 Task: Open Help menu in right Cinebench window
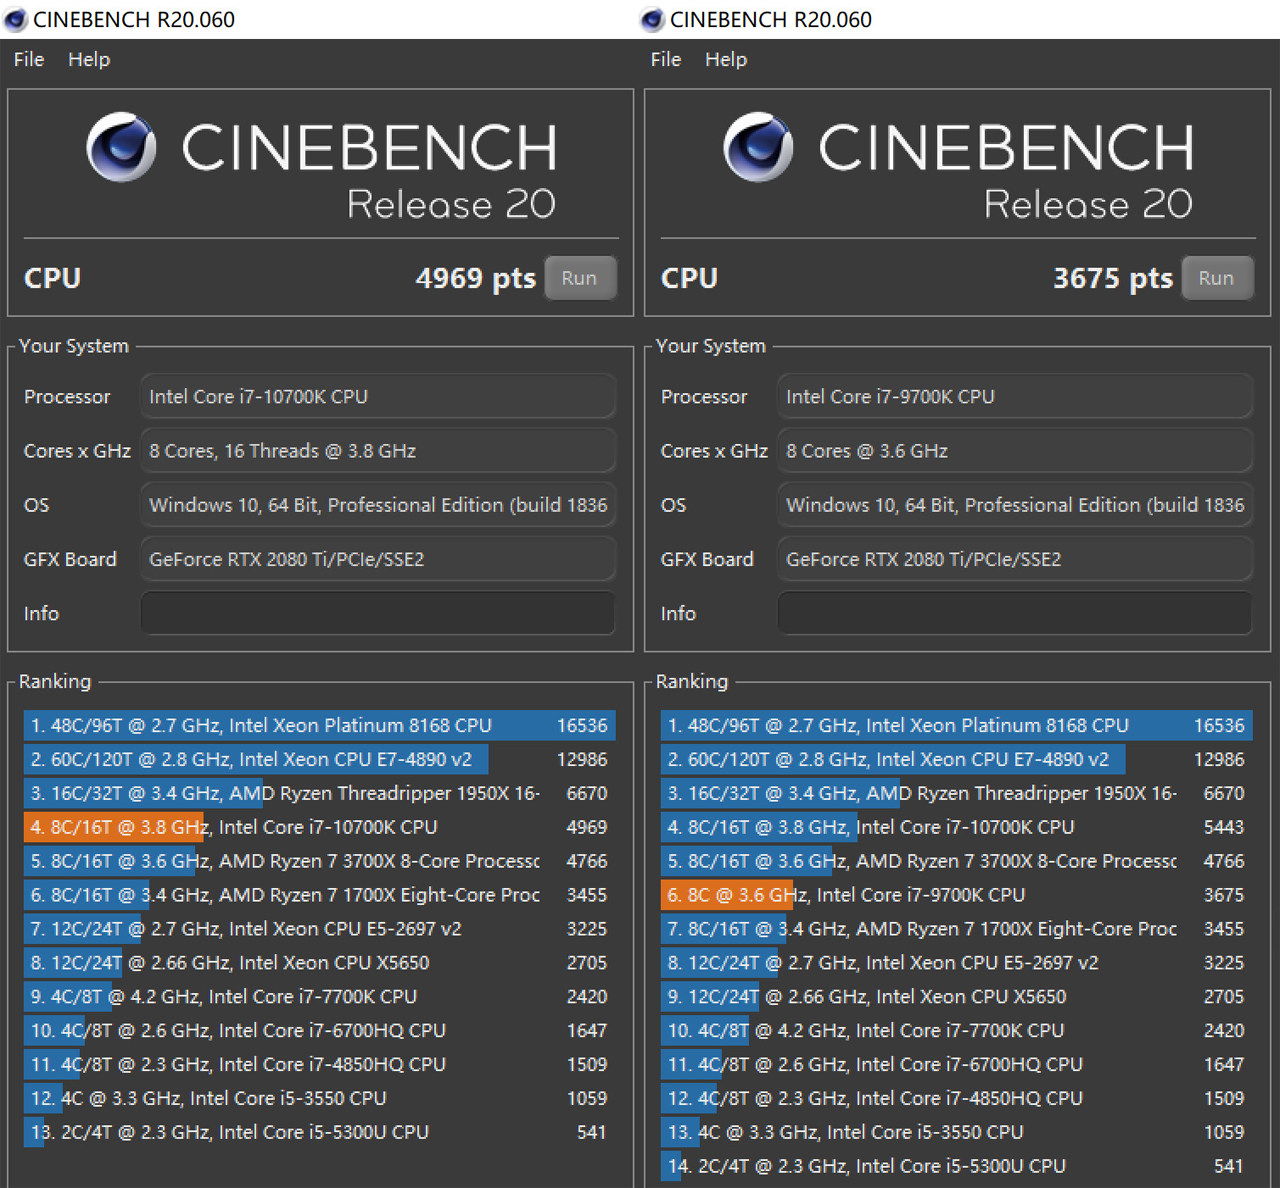726,59
